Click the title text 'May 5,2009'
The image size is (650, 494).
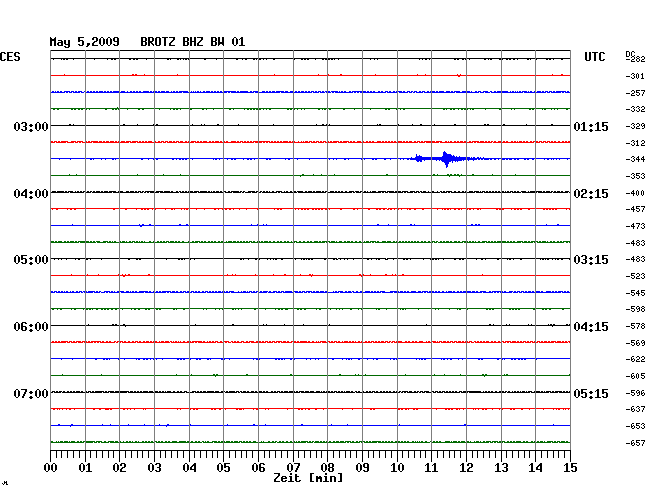coord(85,42)
